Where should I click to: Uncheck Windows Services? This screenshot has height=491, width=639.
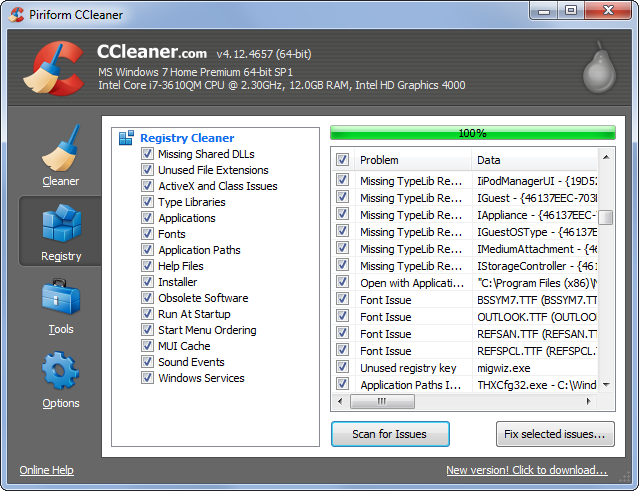147,378
